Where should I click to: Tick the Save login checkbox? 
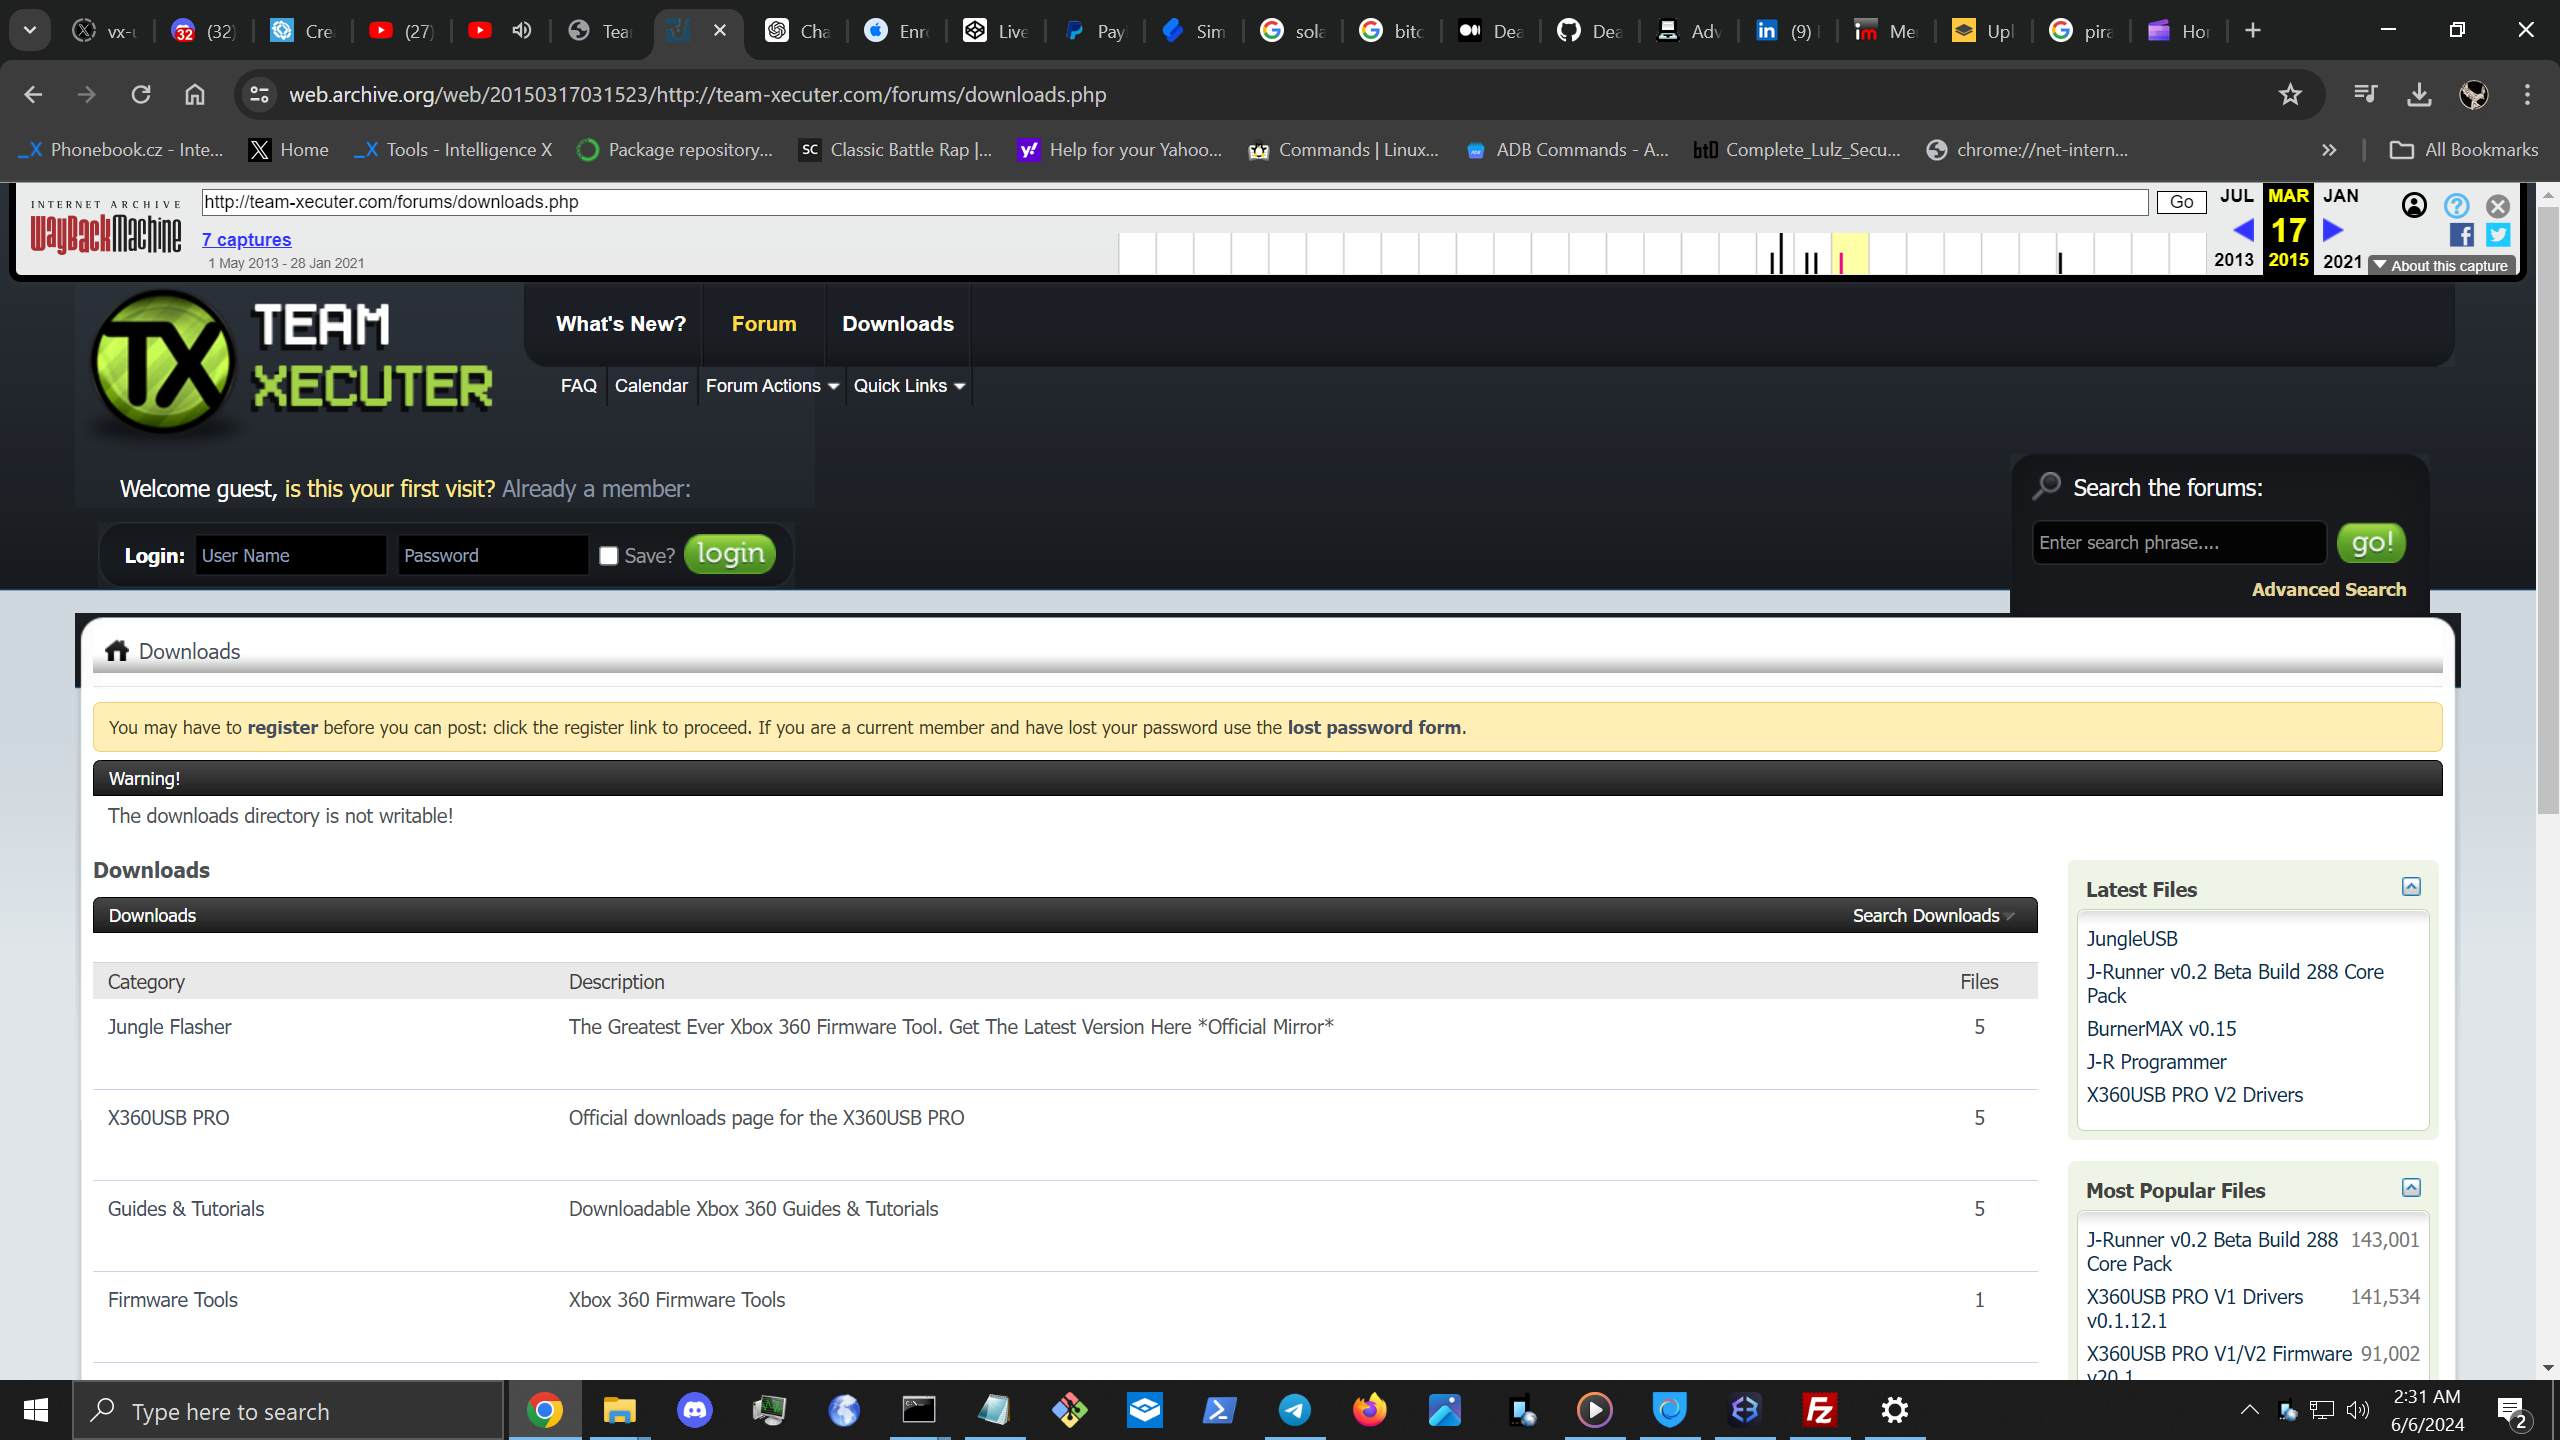[x=608, y=556]
